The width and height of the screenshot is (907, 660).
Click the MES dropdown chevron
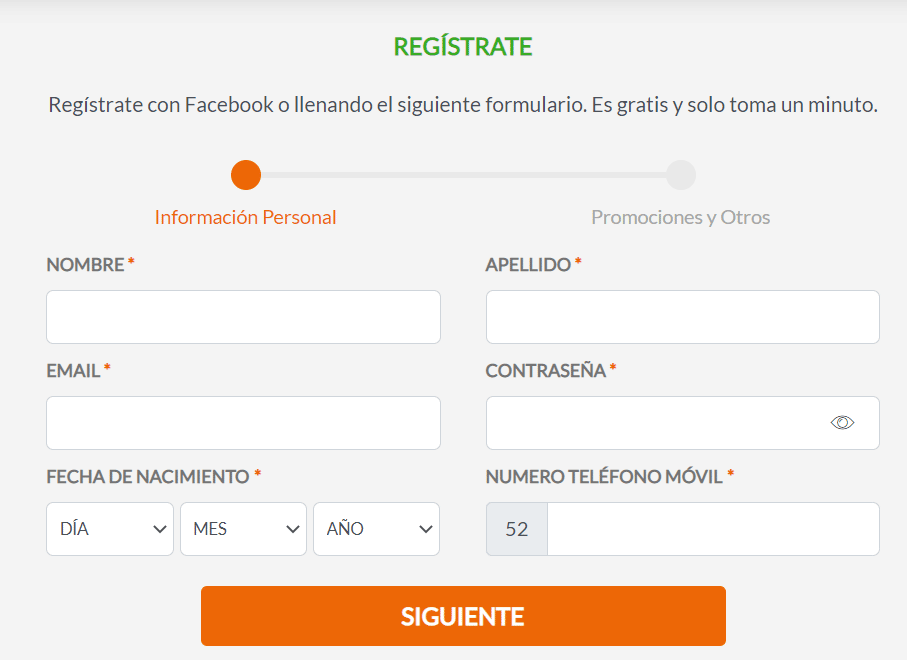(293, 528)
